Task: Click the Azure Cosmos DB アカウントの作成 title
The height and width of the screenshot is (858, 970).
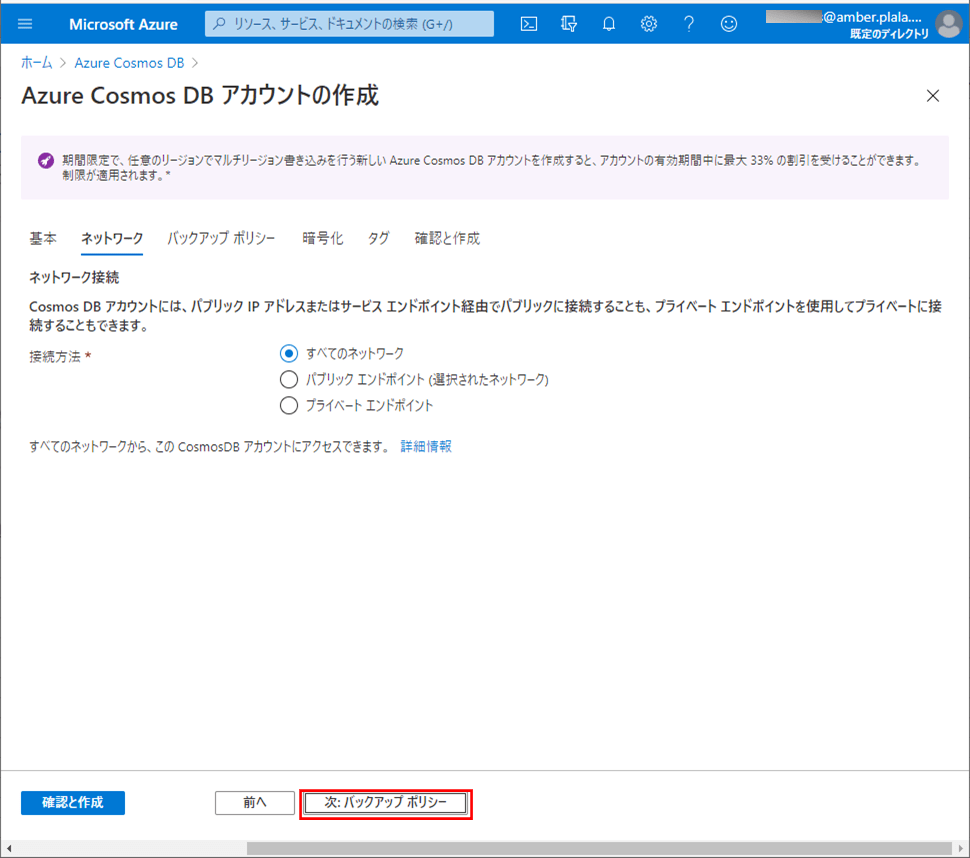Action: (200, 96)
